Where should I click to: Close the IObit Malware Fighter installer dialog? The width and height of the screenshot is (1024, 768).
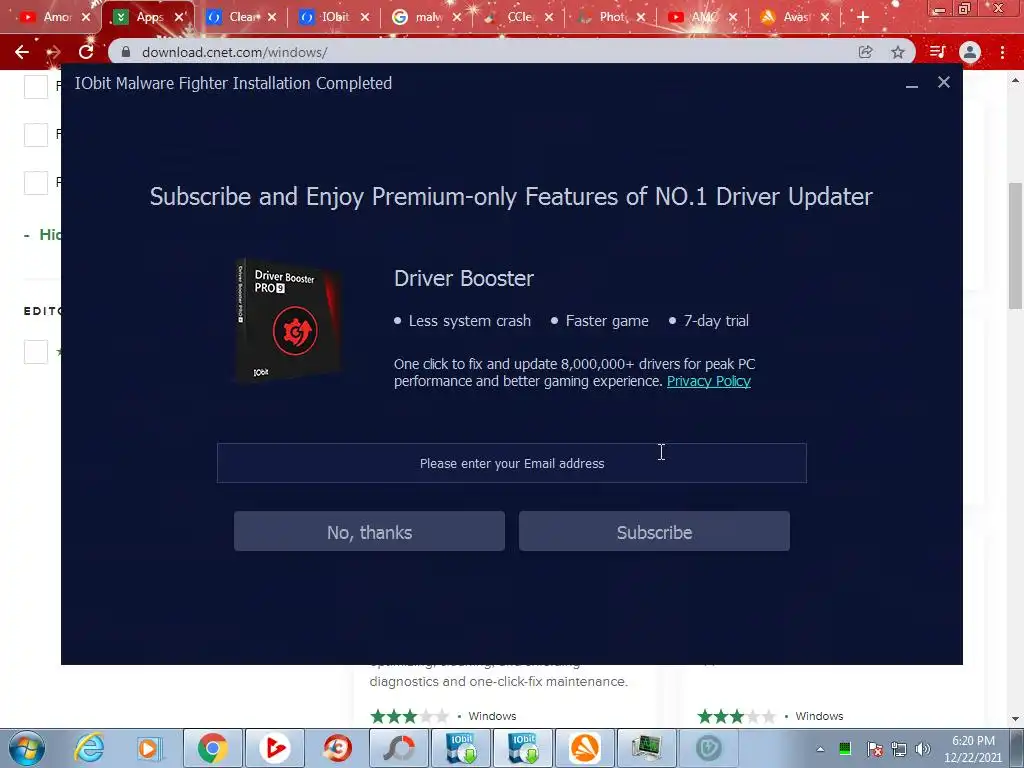pyautogui.click(x=944, y=82)
